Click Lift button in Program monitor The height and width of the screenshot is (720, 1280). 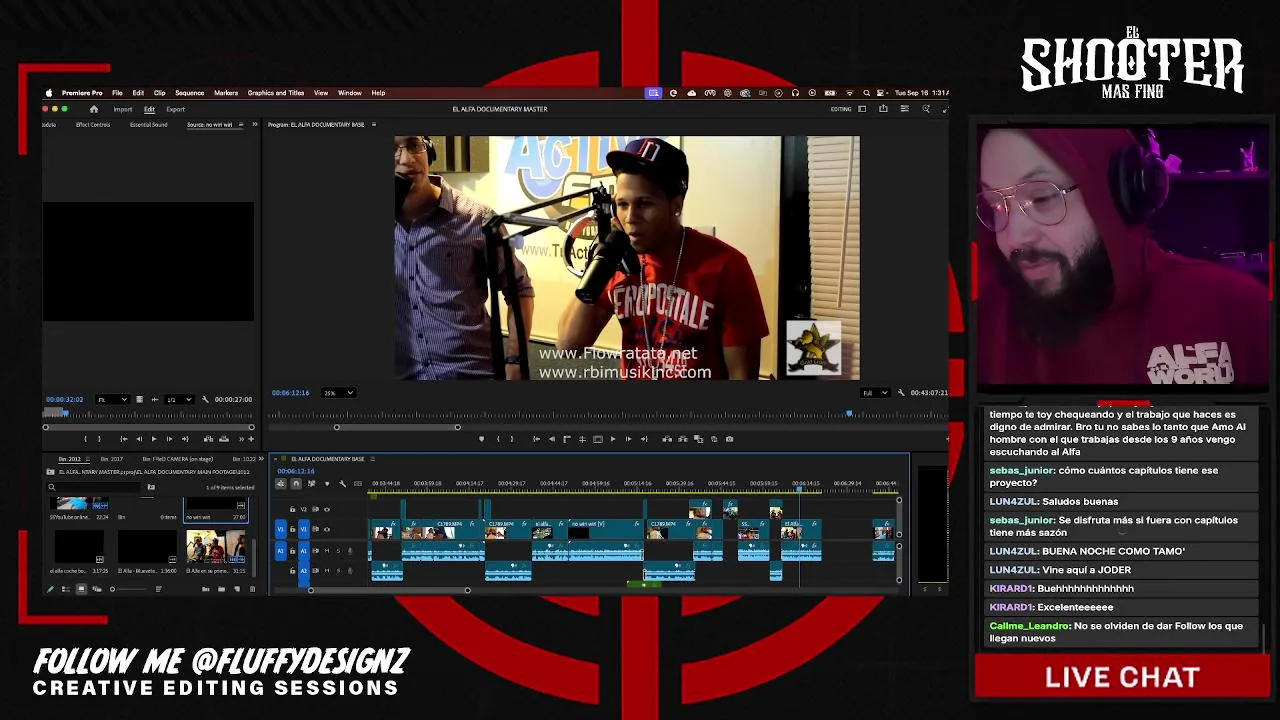point(667,439)
